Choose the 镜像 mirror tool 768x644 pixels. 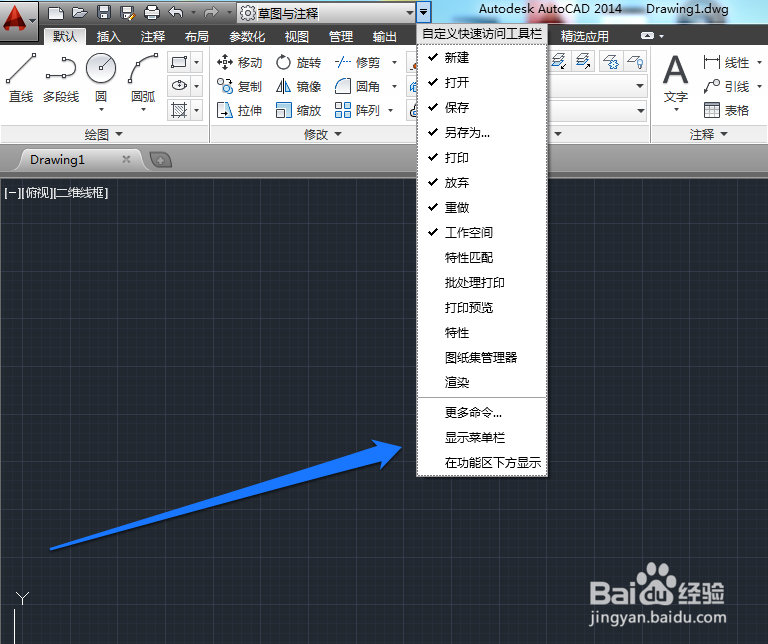298,87
